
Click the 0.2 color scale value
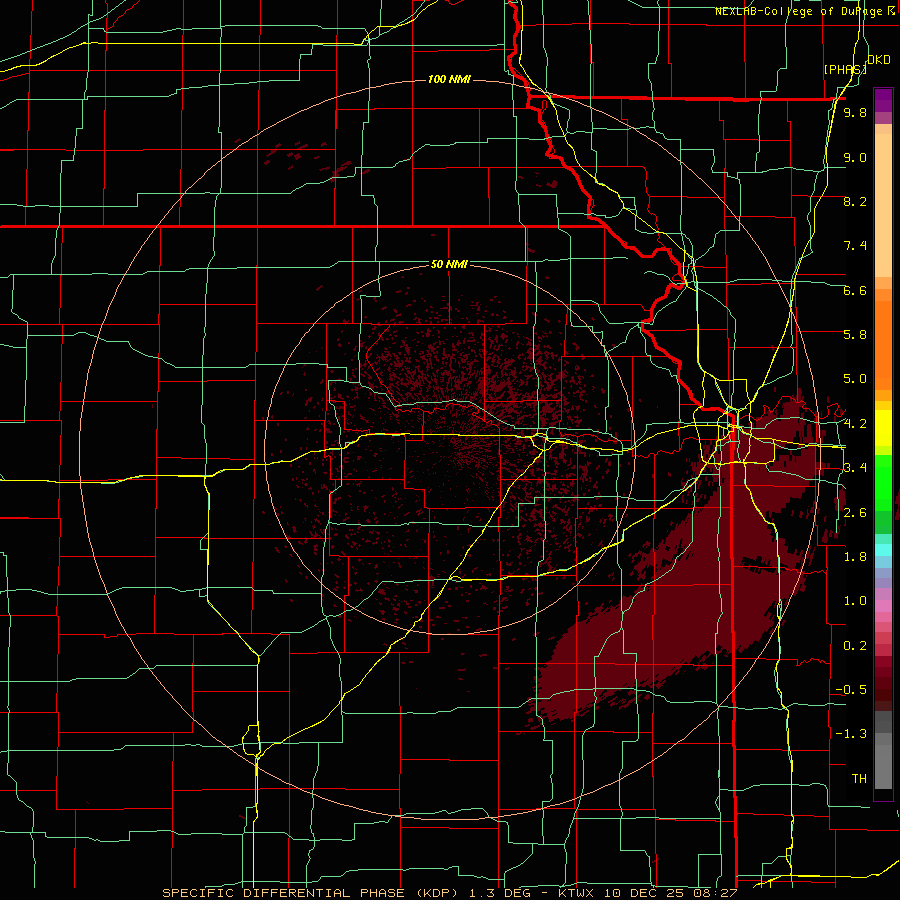pyautogui.click(x=855, y=646)
